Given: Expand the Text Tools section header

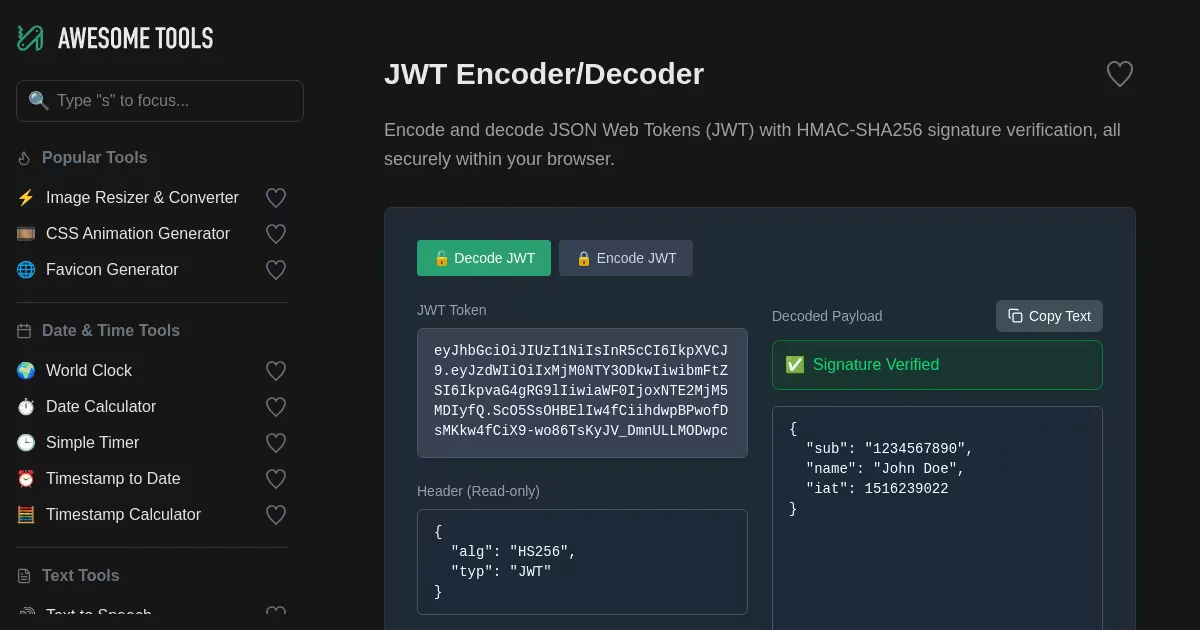Looking at the screenshot, I should pos(80,576).
